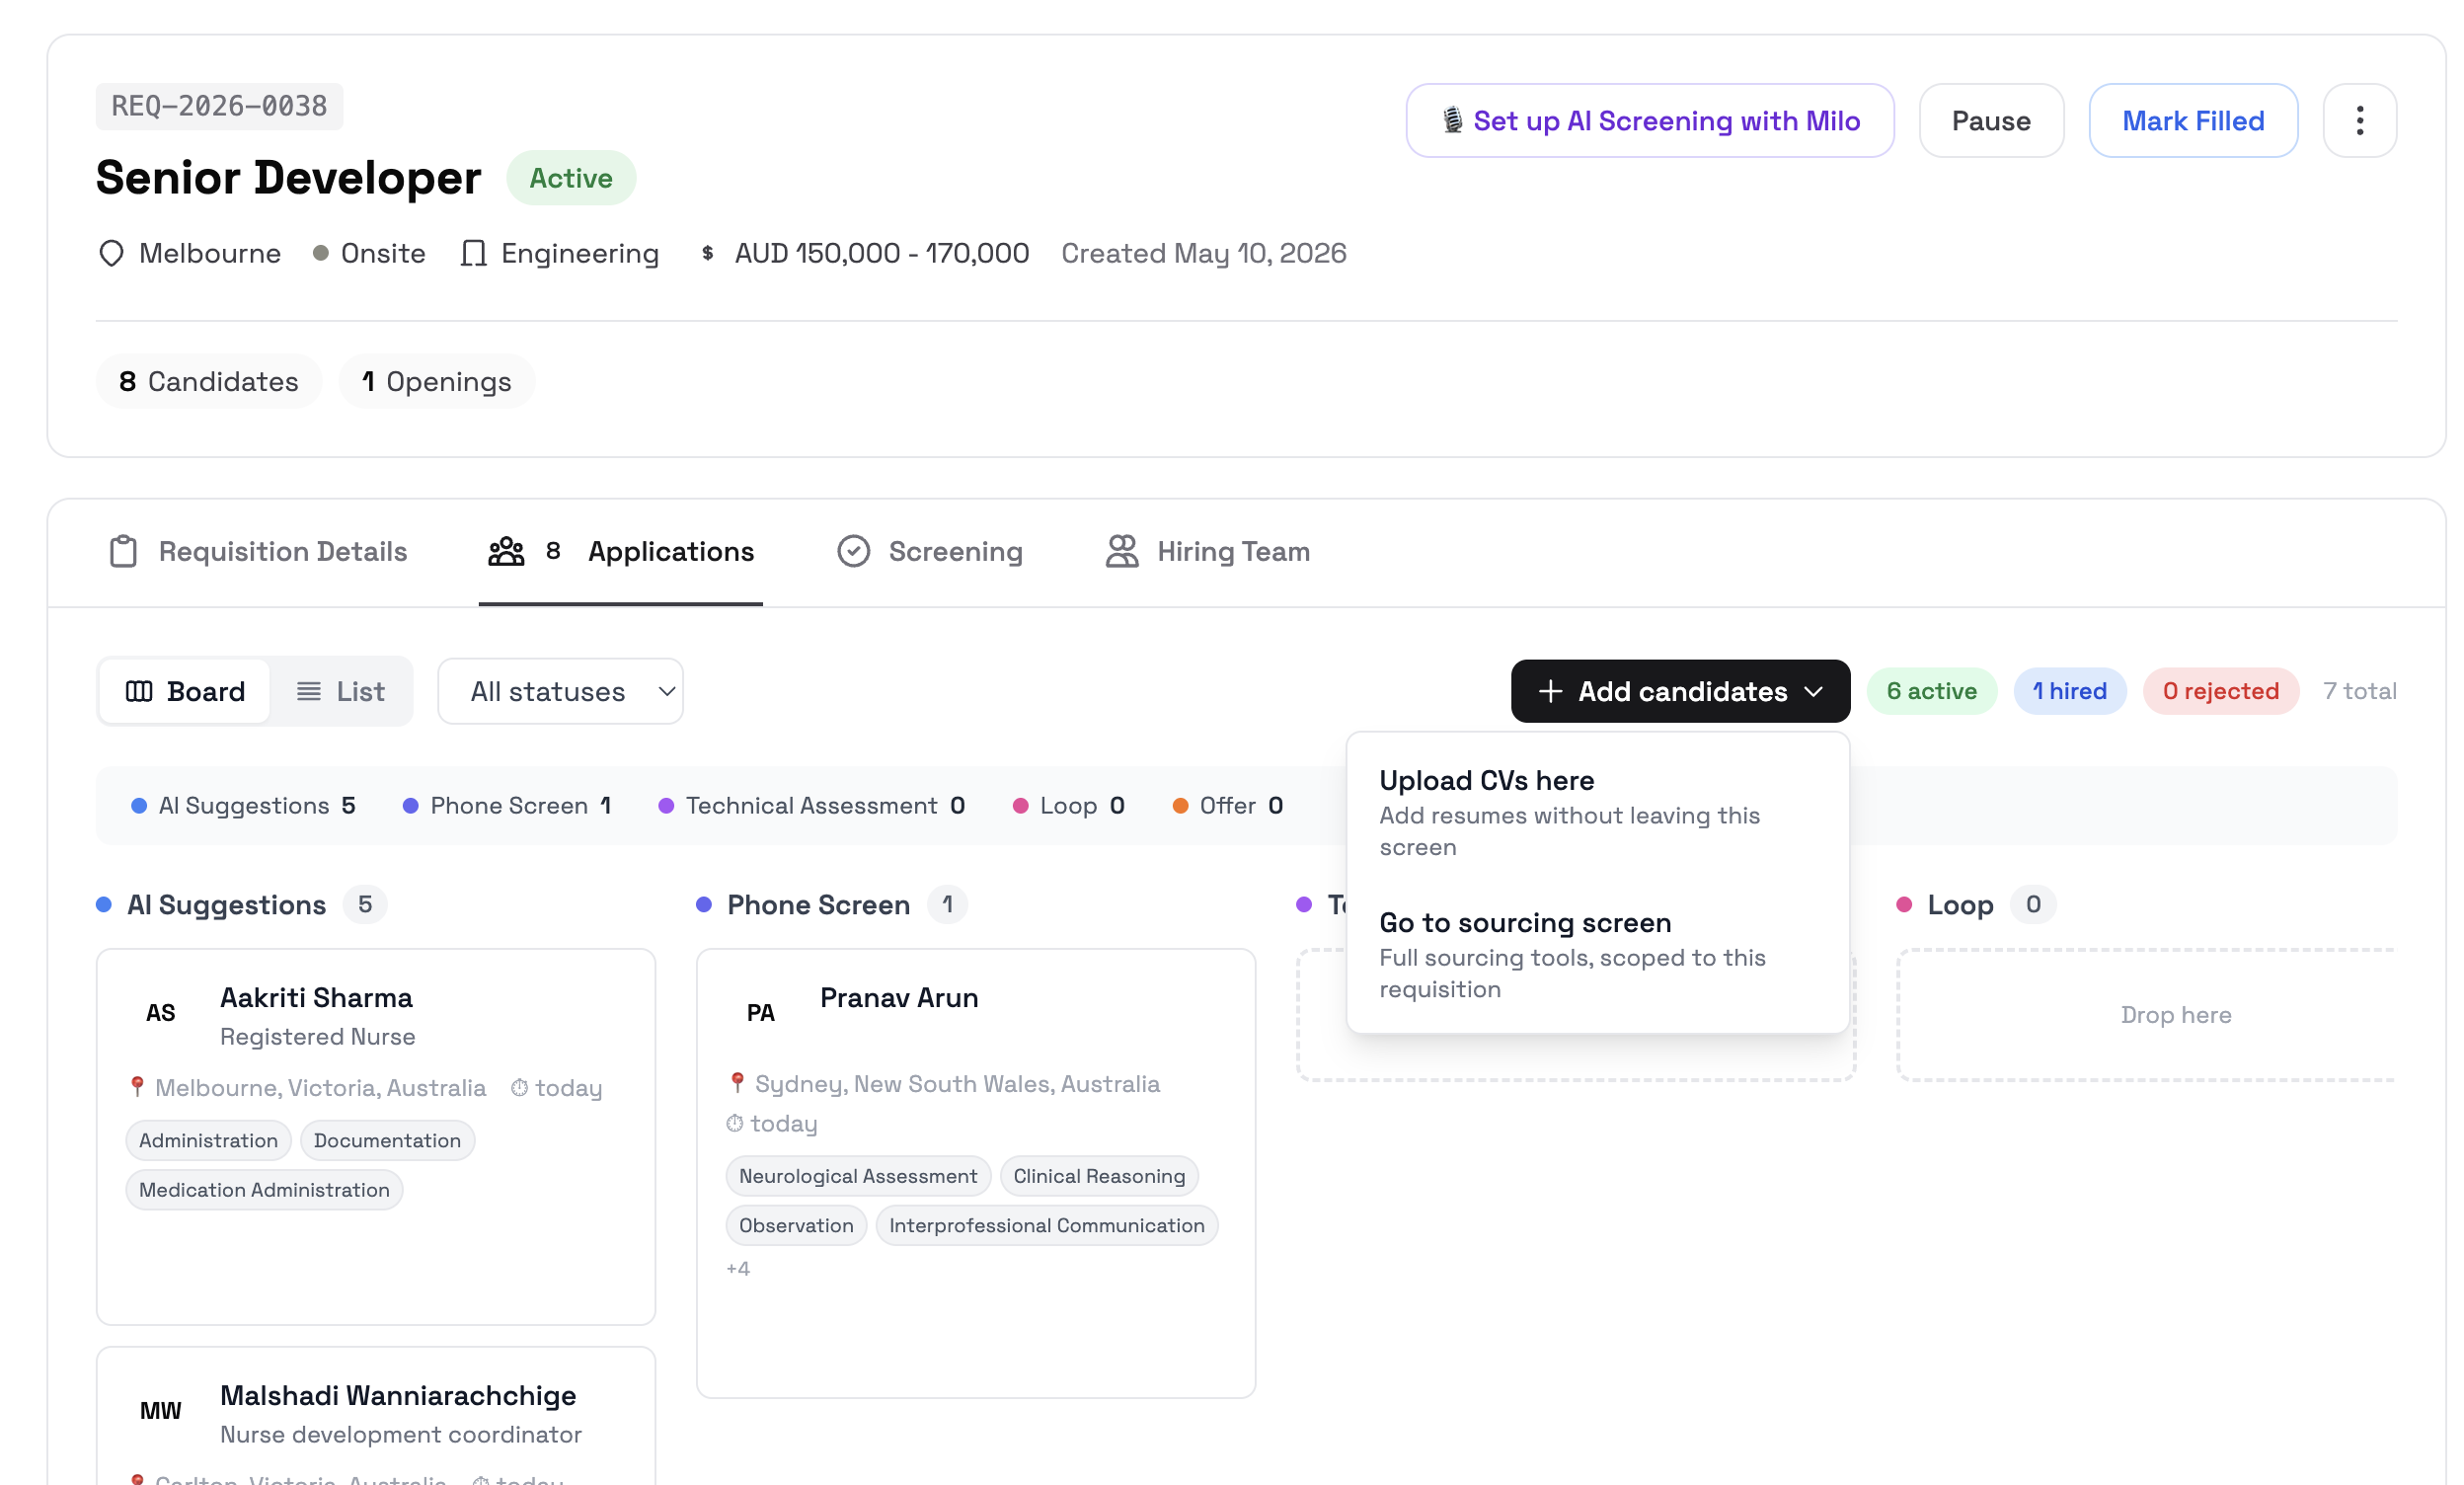This screenshot has height=1485, width=2464.
Task: Switch to Board view
Action: coord(185,691)
